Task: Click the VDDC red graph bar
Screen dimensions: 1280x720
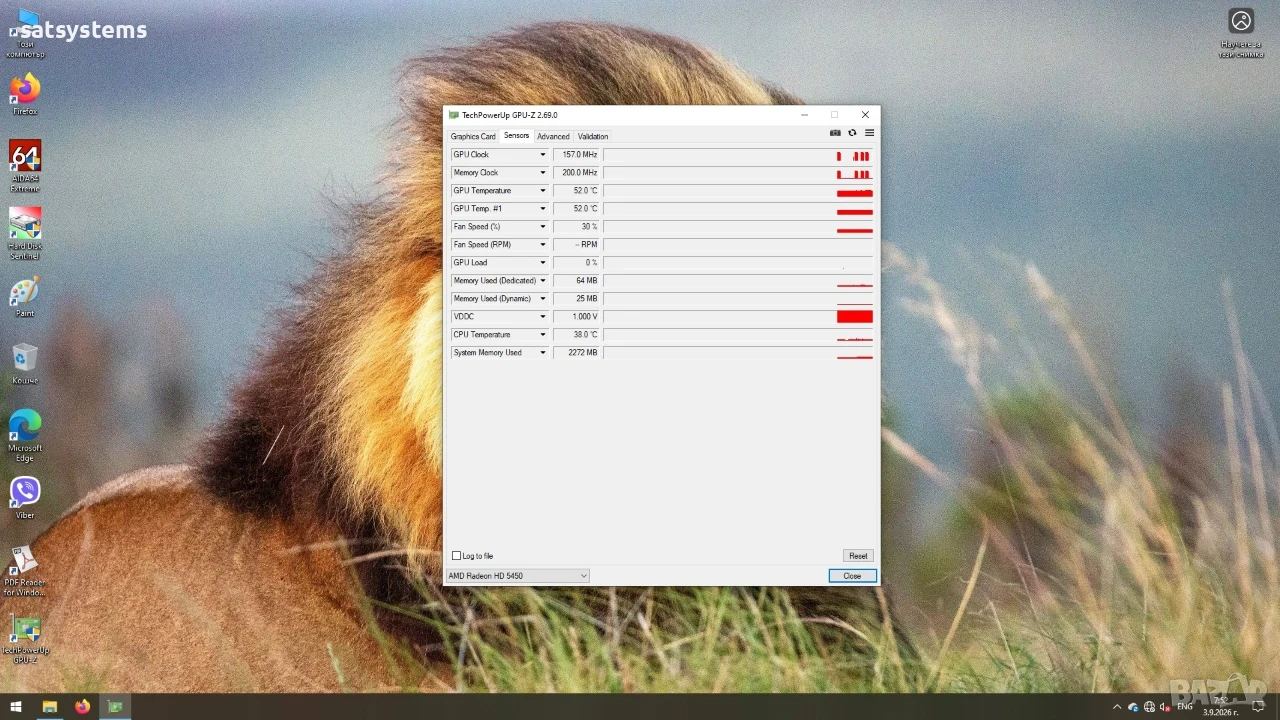Action: (855, 317)
